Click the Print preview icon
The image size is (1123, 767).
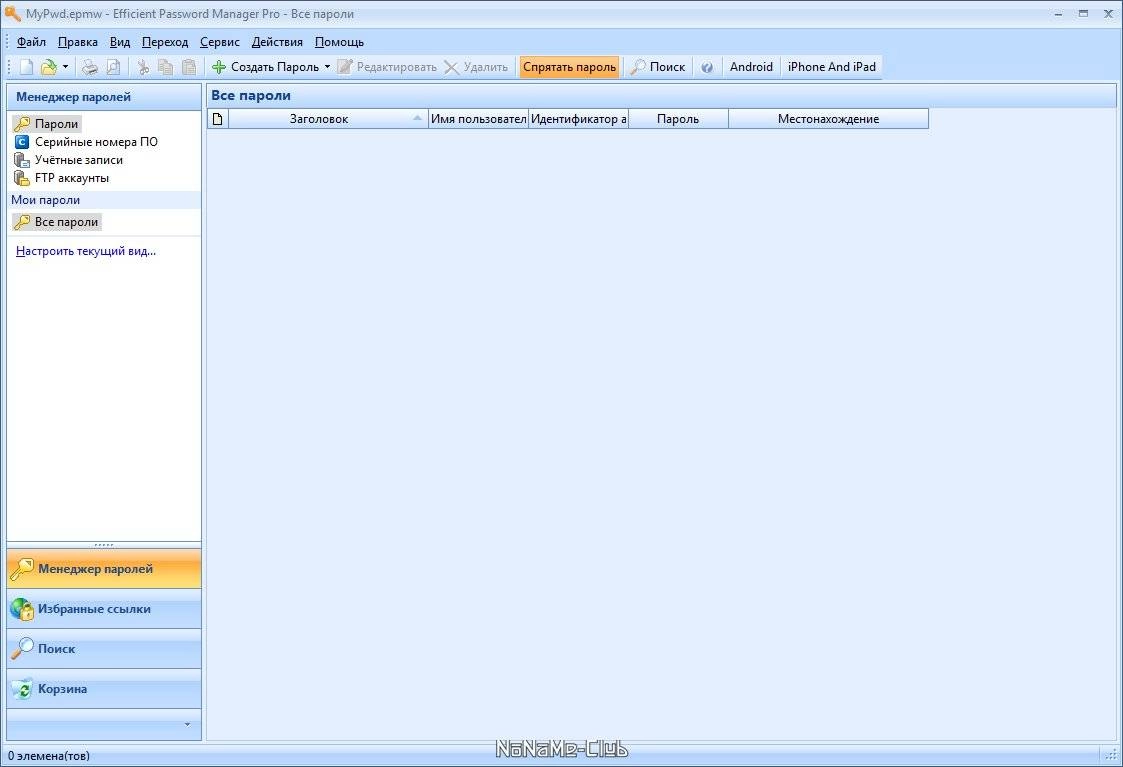[x=113, y=67]
